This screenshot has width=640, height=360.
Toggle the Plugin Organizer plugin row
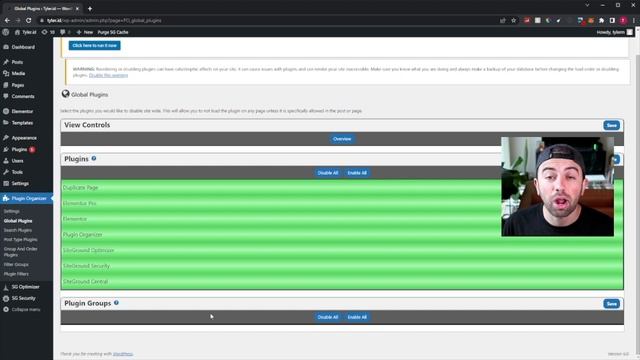point(342,235)
